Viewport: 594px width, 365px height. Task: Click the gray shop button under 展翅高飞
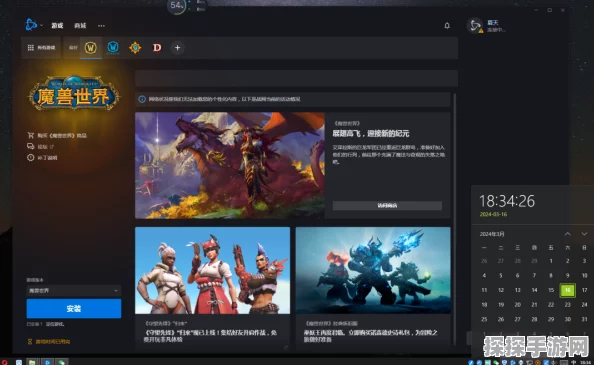(x=387, y=206)
